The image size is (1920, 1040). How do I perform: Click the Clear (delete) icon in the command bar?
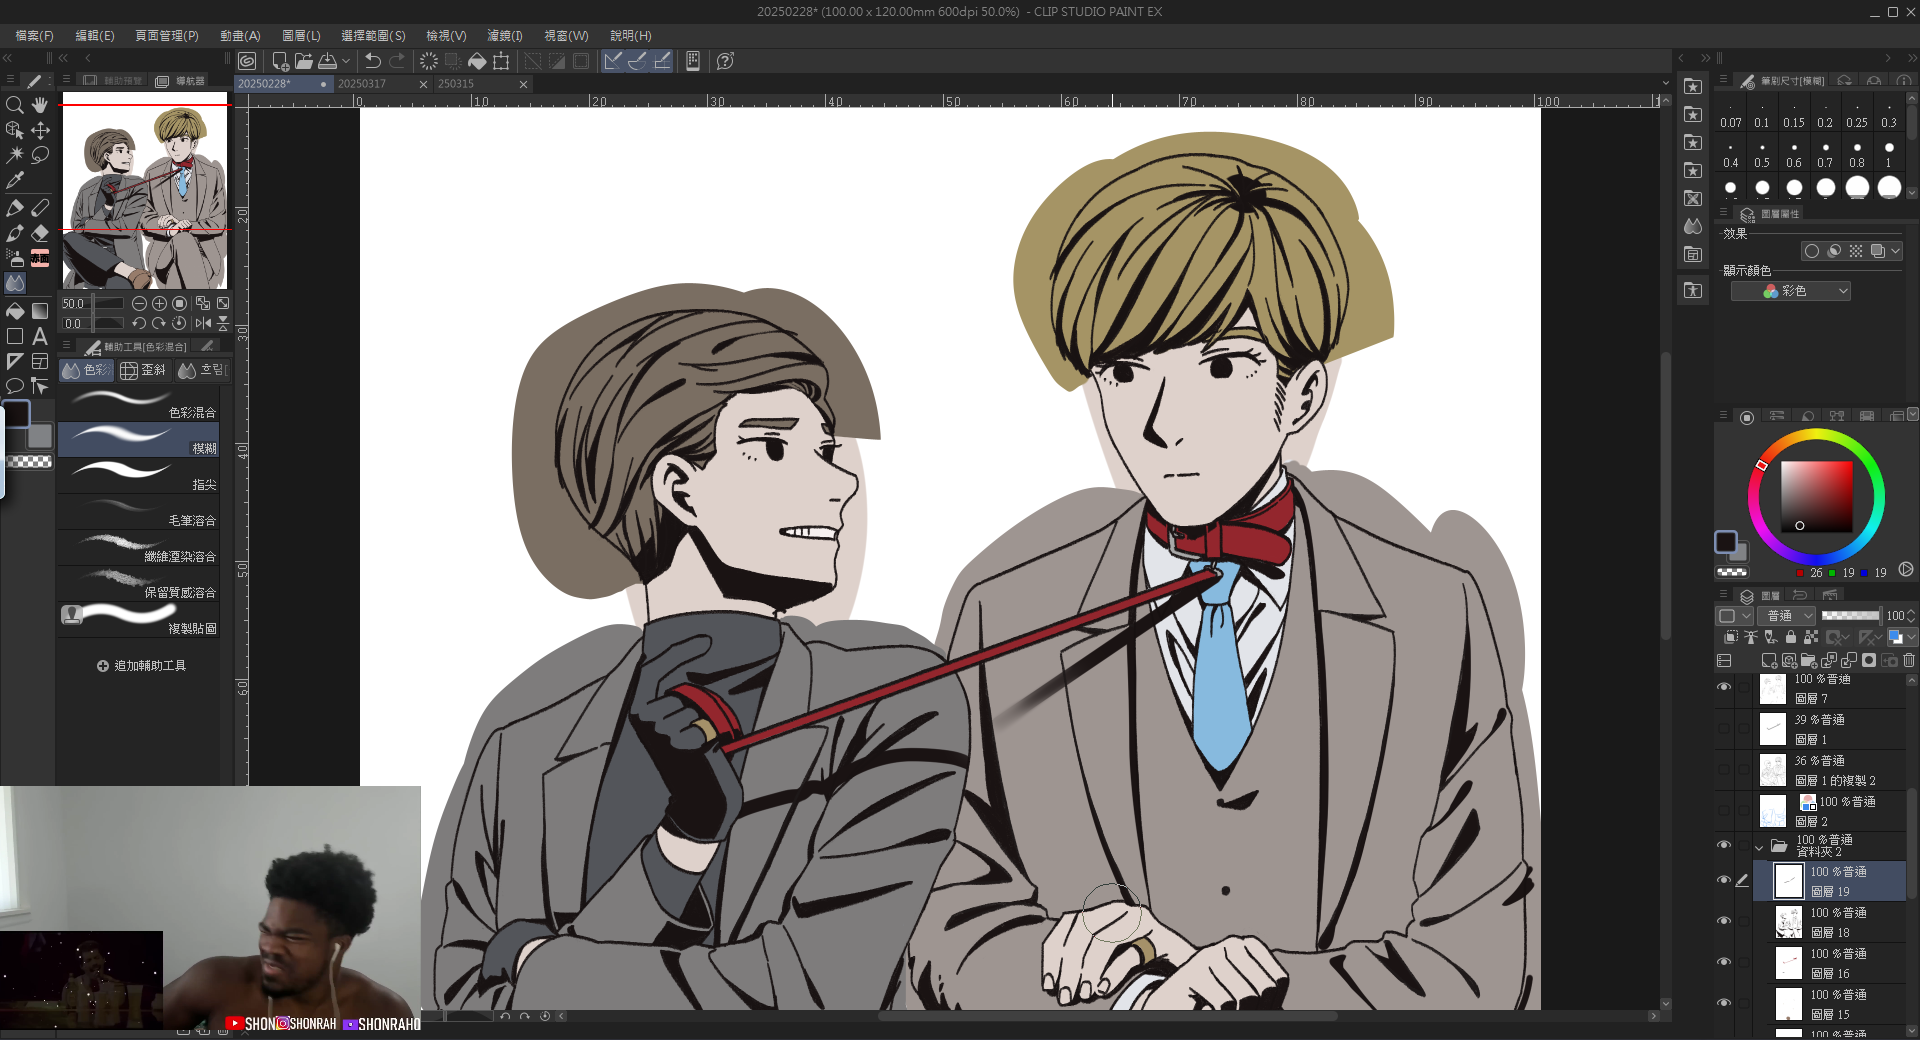coord(429,61)
